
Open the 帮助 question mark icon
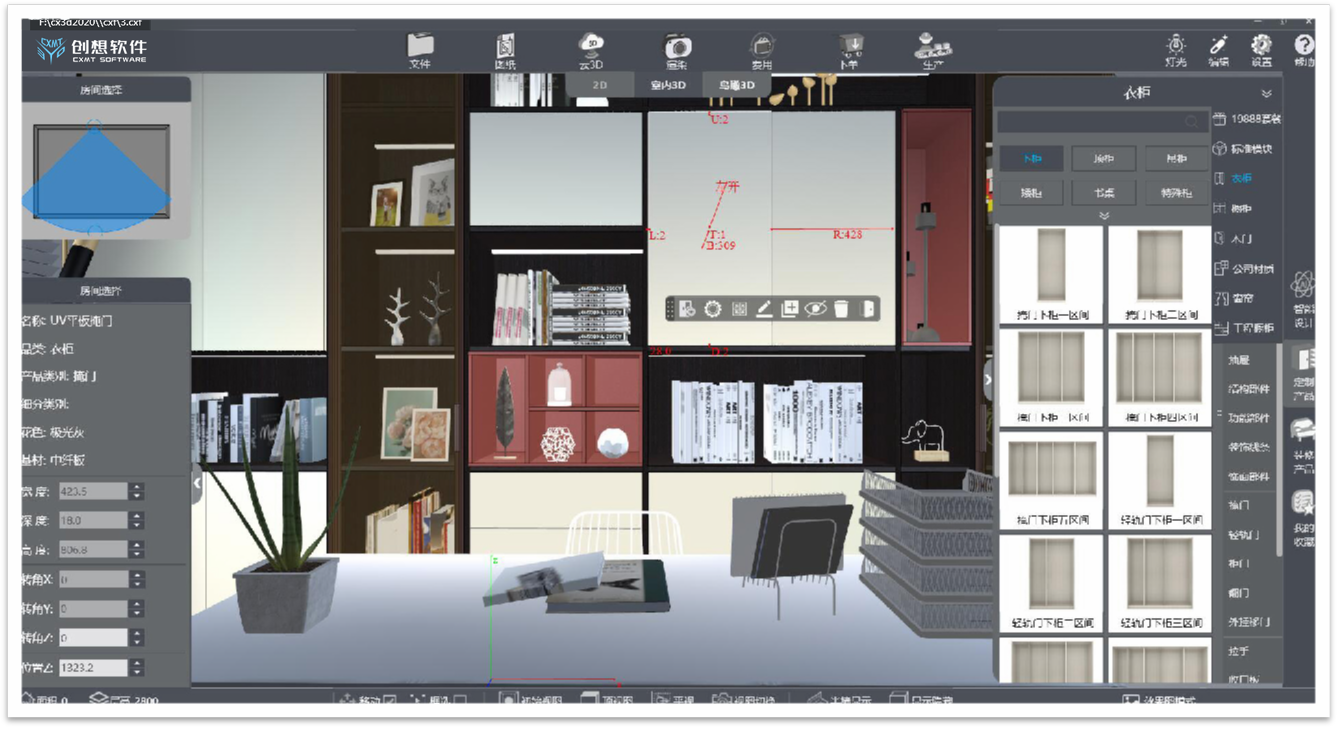1304,45
